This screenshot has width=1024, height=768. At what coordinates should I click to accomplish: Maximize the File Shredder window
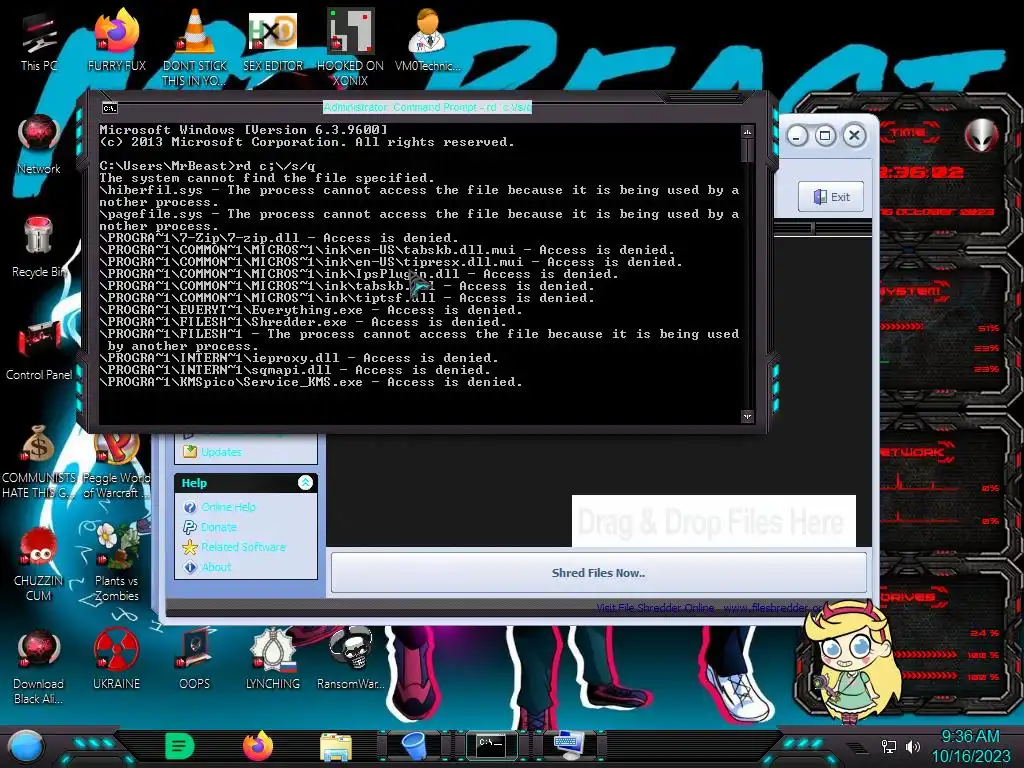click(825, 136)
